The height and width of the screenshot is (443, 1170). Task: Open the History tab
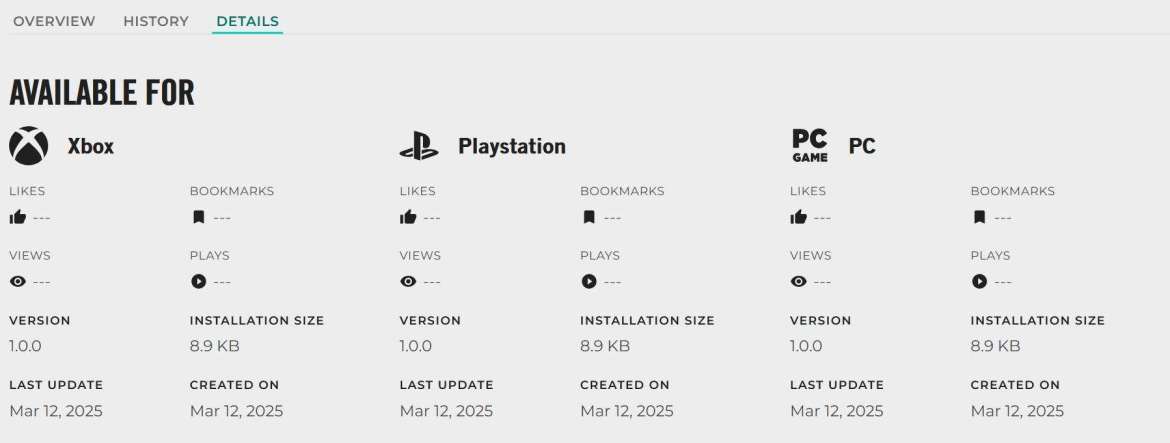point(156,21)
